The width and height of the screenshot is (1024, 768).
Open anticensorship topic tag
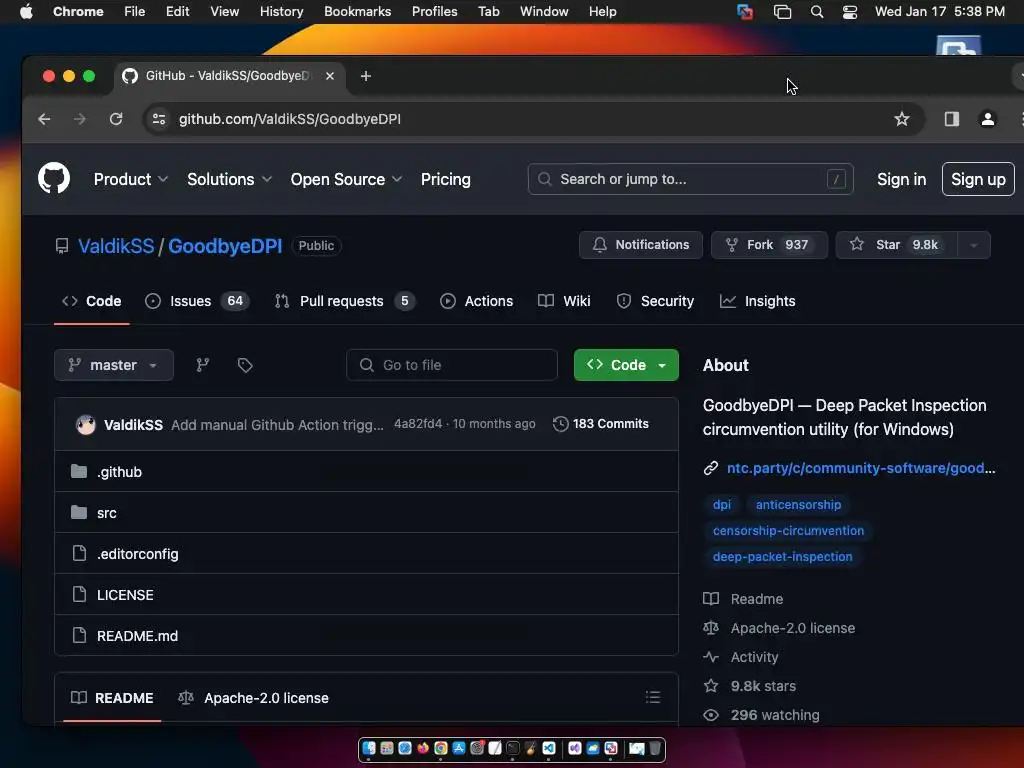pyautogui.click(x=798, y=504)
